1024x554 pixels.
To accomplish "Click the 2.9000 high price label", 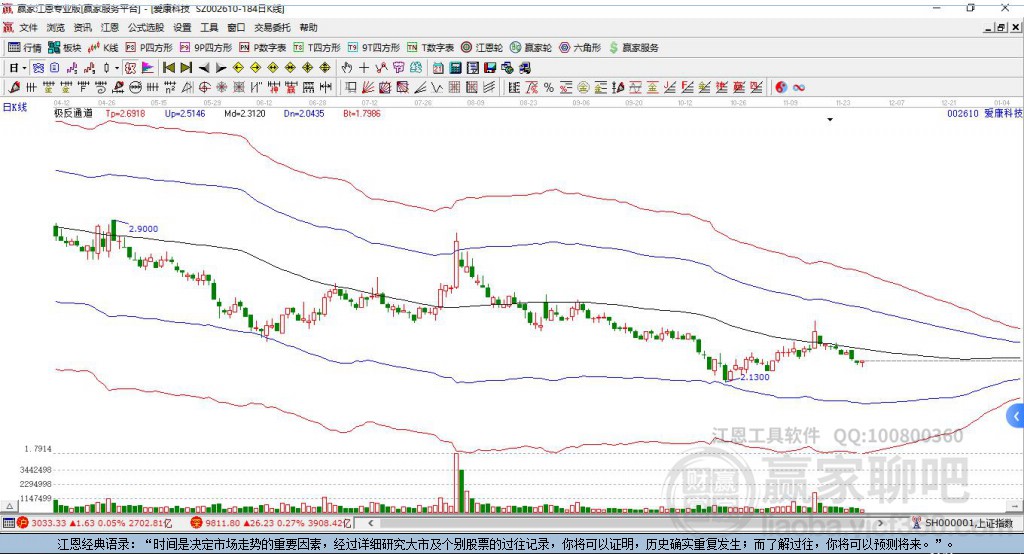I will pyautogui.click(x=143, y=229).
